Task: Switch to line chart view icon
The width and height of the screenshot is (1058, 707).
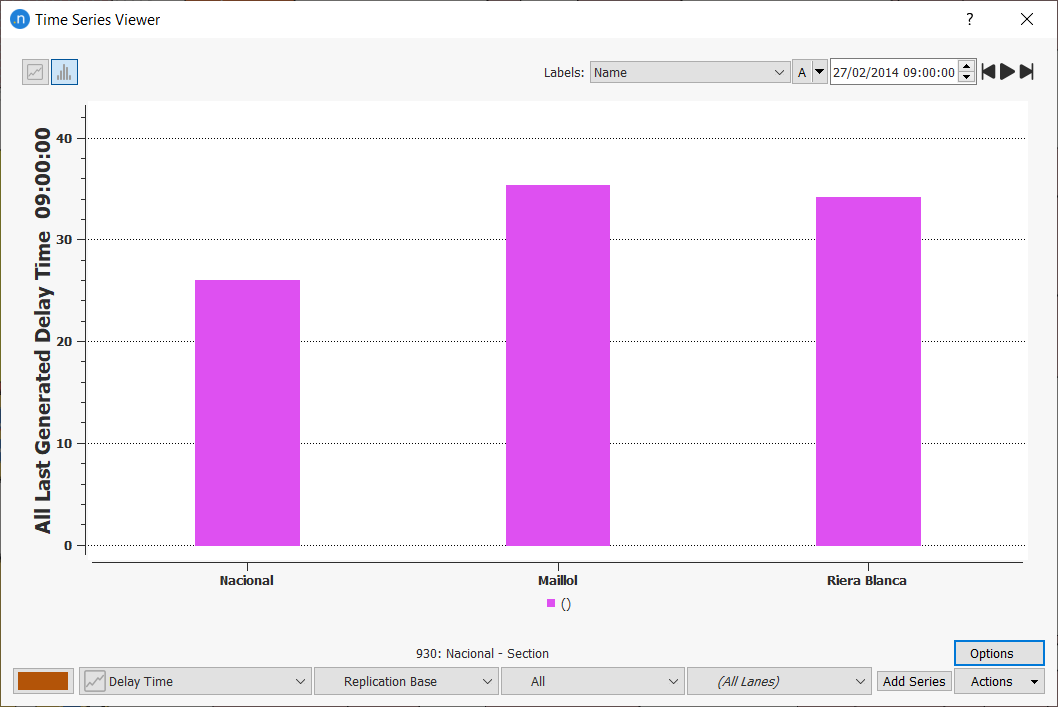Action: pyautogui.click(x=36, y=72)
